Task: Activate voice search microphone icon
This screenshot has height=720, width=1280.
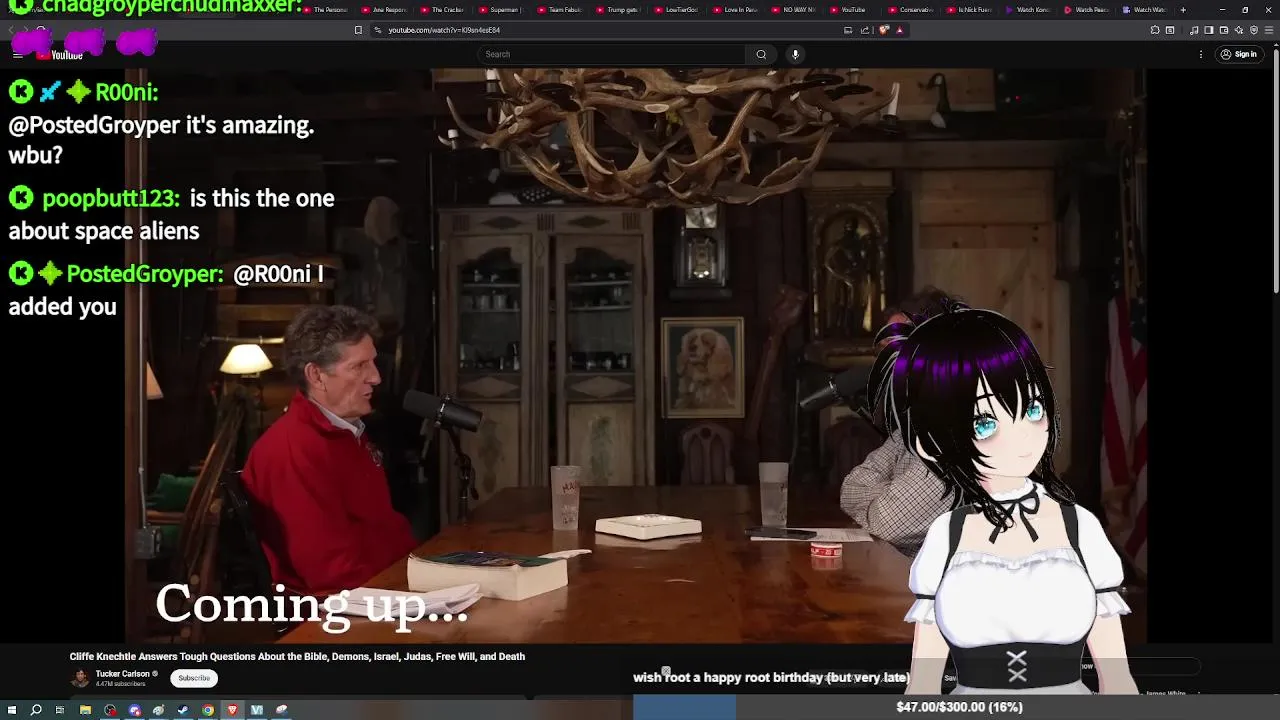Action: (795, 54)
